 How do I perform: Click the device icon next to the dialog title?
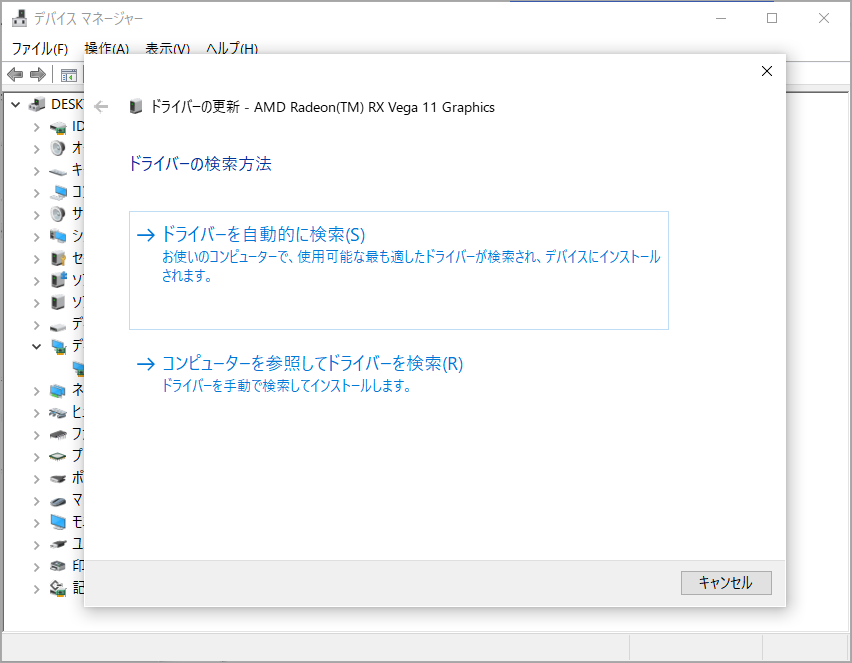click(x=135, y=106)
